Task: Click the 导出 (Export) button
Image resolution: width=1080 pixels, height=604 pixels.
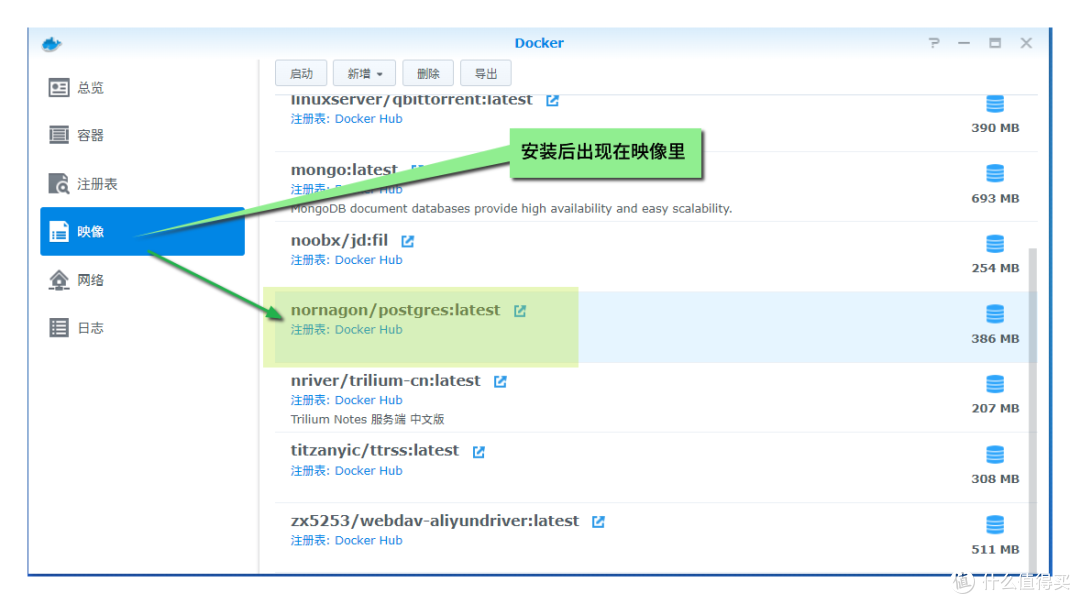Action: pos(486,72)
